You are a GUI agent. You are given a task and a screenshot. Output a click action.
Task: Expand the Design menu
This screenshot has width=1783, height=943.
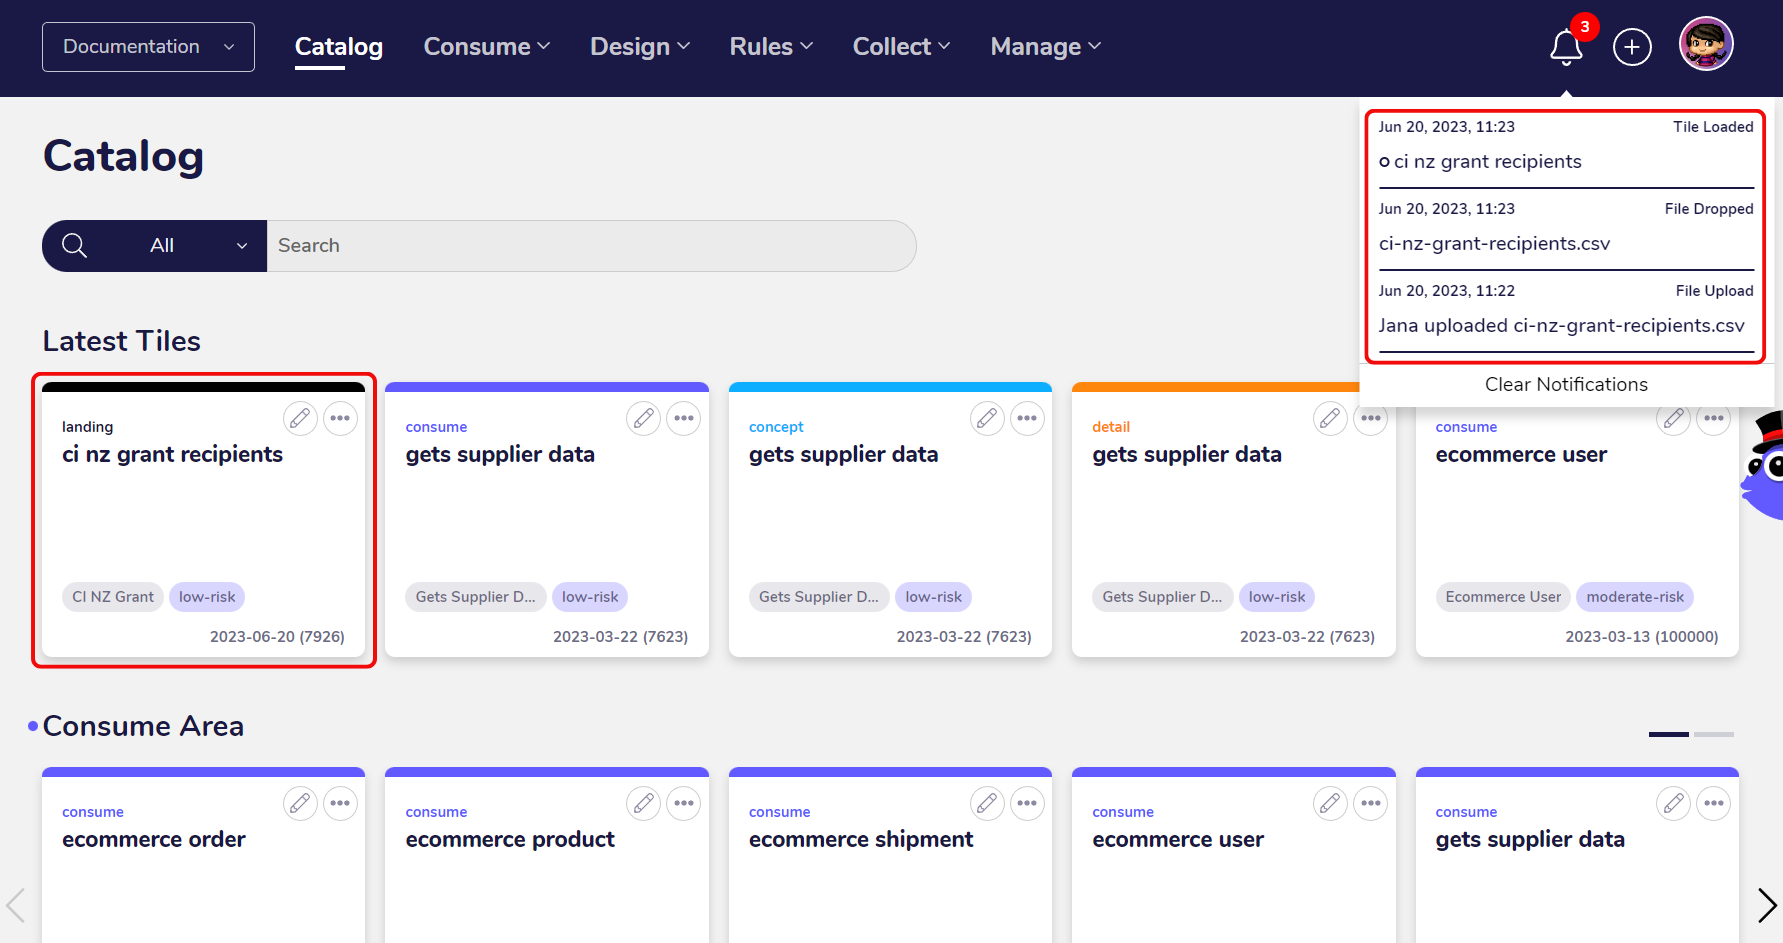point(640,47)
